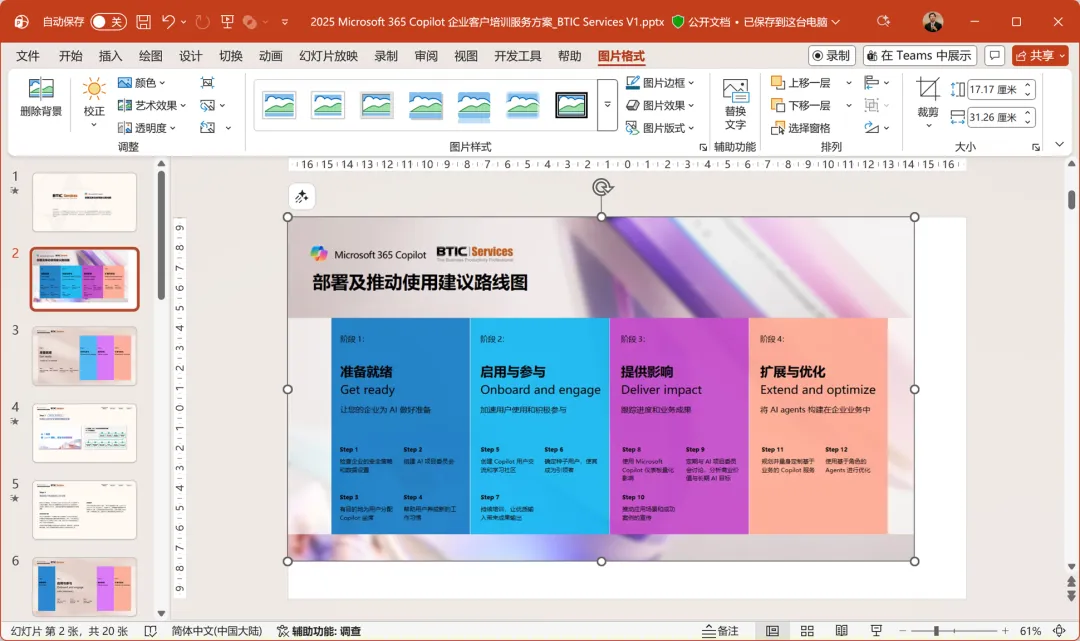
Task: Click the Crop tool icon
Action: [x=928, y=89]
